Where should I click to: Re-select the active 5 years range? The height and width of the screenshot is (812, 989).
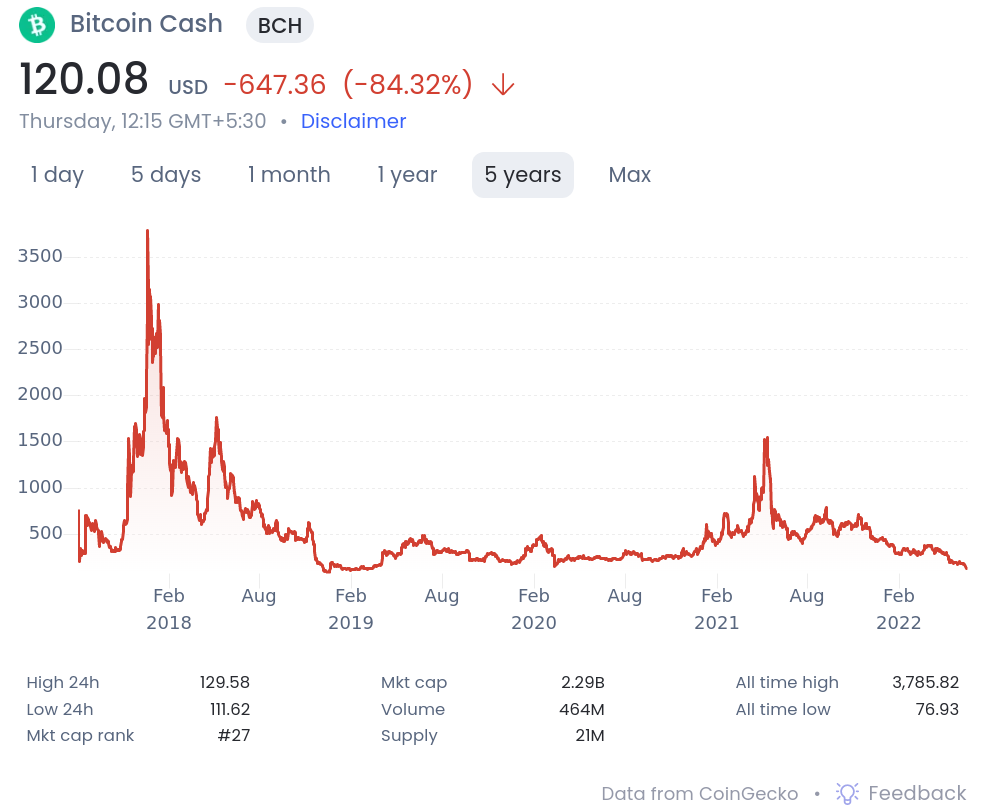522,174
